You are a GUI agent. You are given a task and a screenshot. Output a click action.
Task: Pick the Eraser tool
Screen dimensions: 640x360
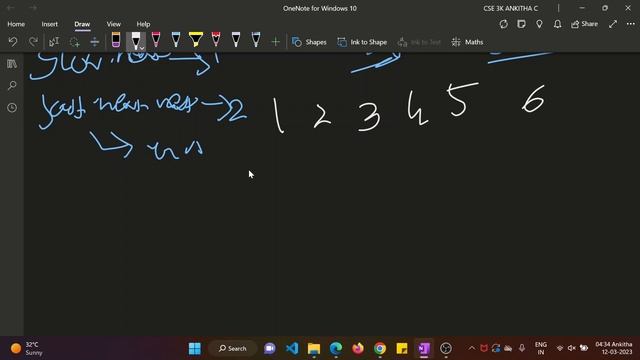[116, 40]
